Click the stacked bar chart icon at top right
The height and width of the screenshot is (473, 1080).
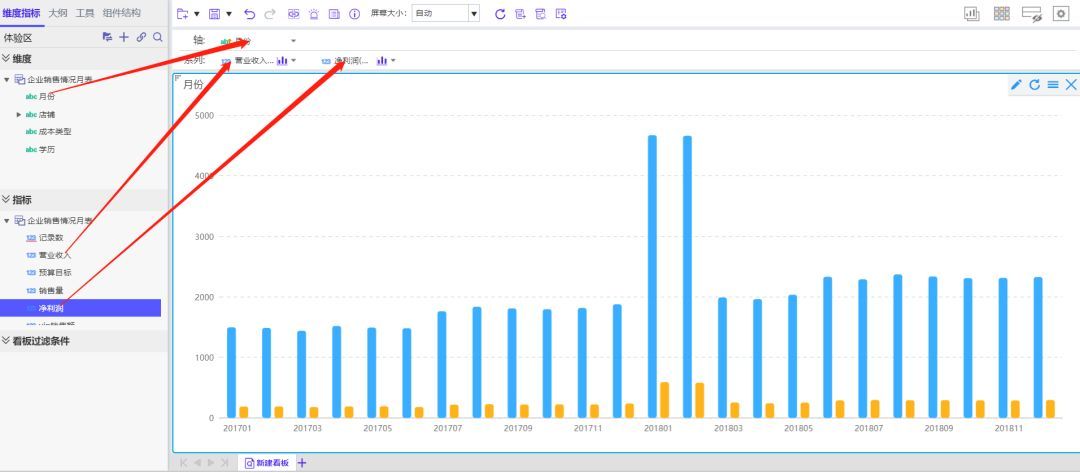click(x=972, y=14)
